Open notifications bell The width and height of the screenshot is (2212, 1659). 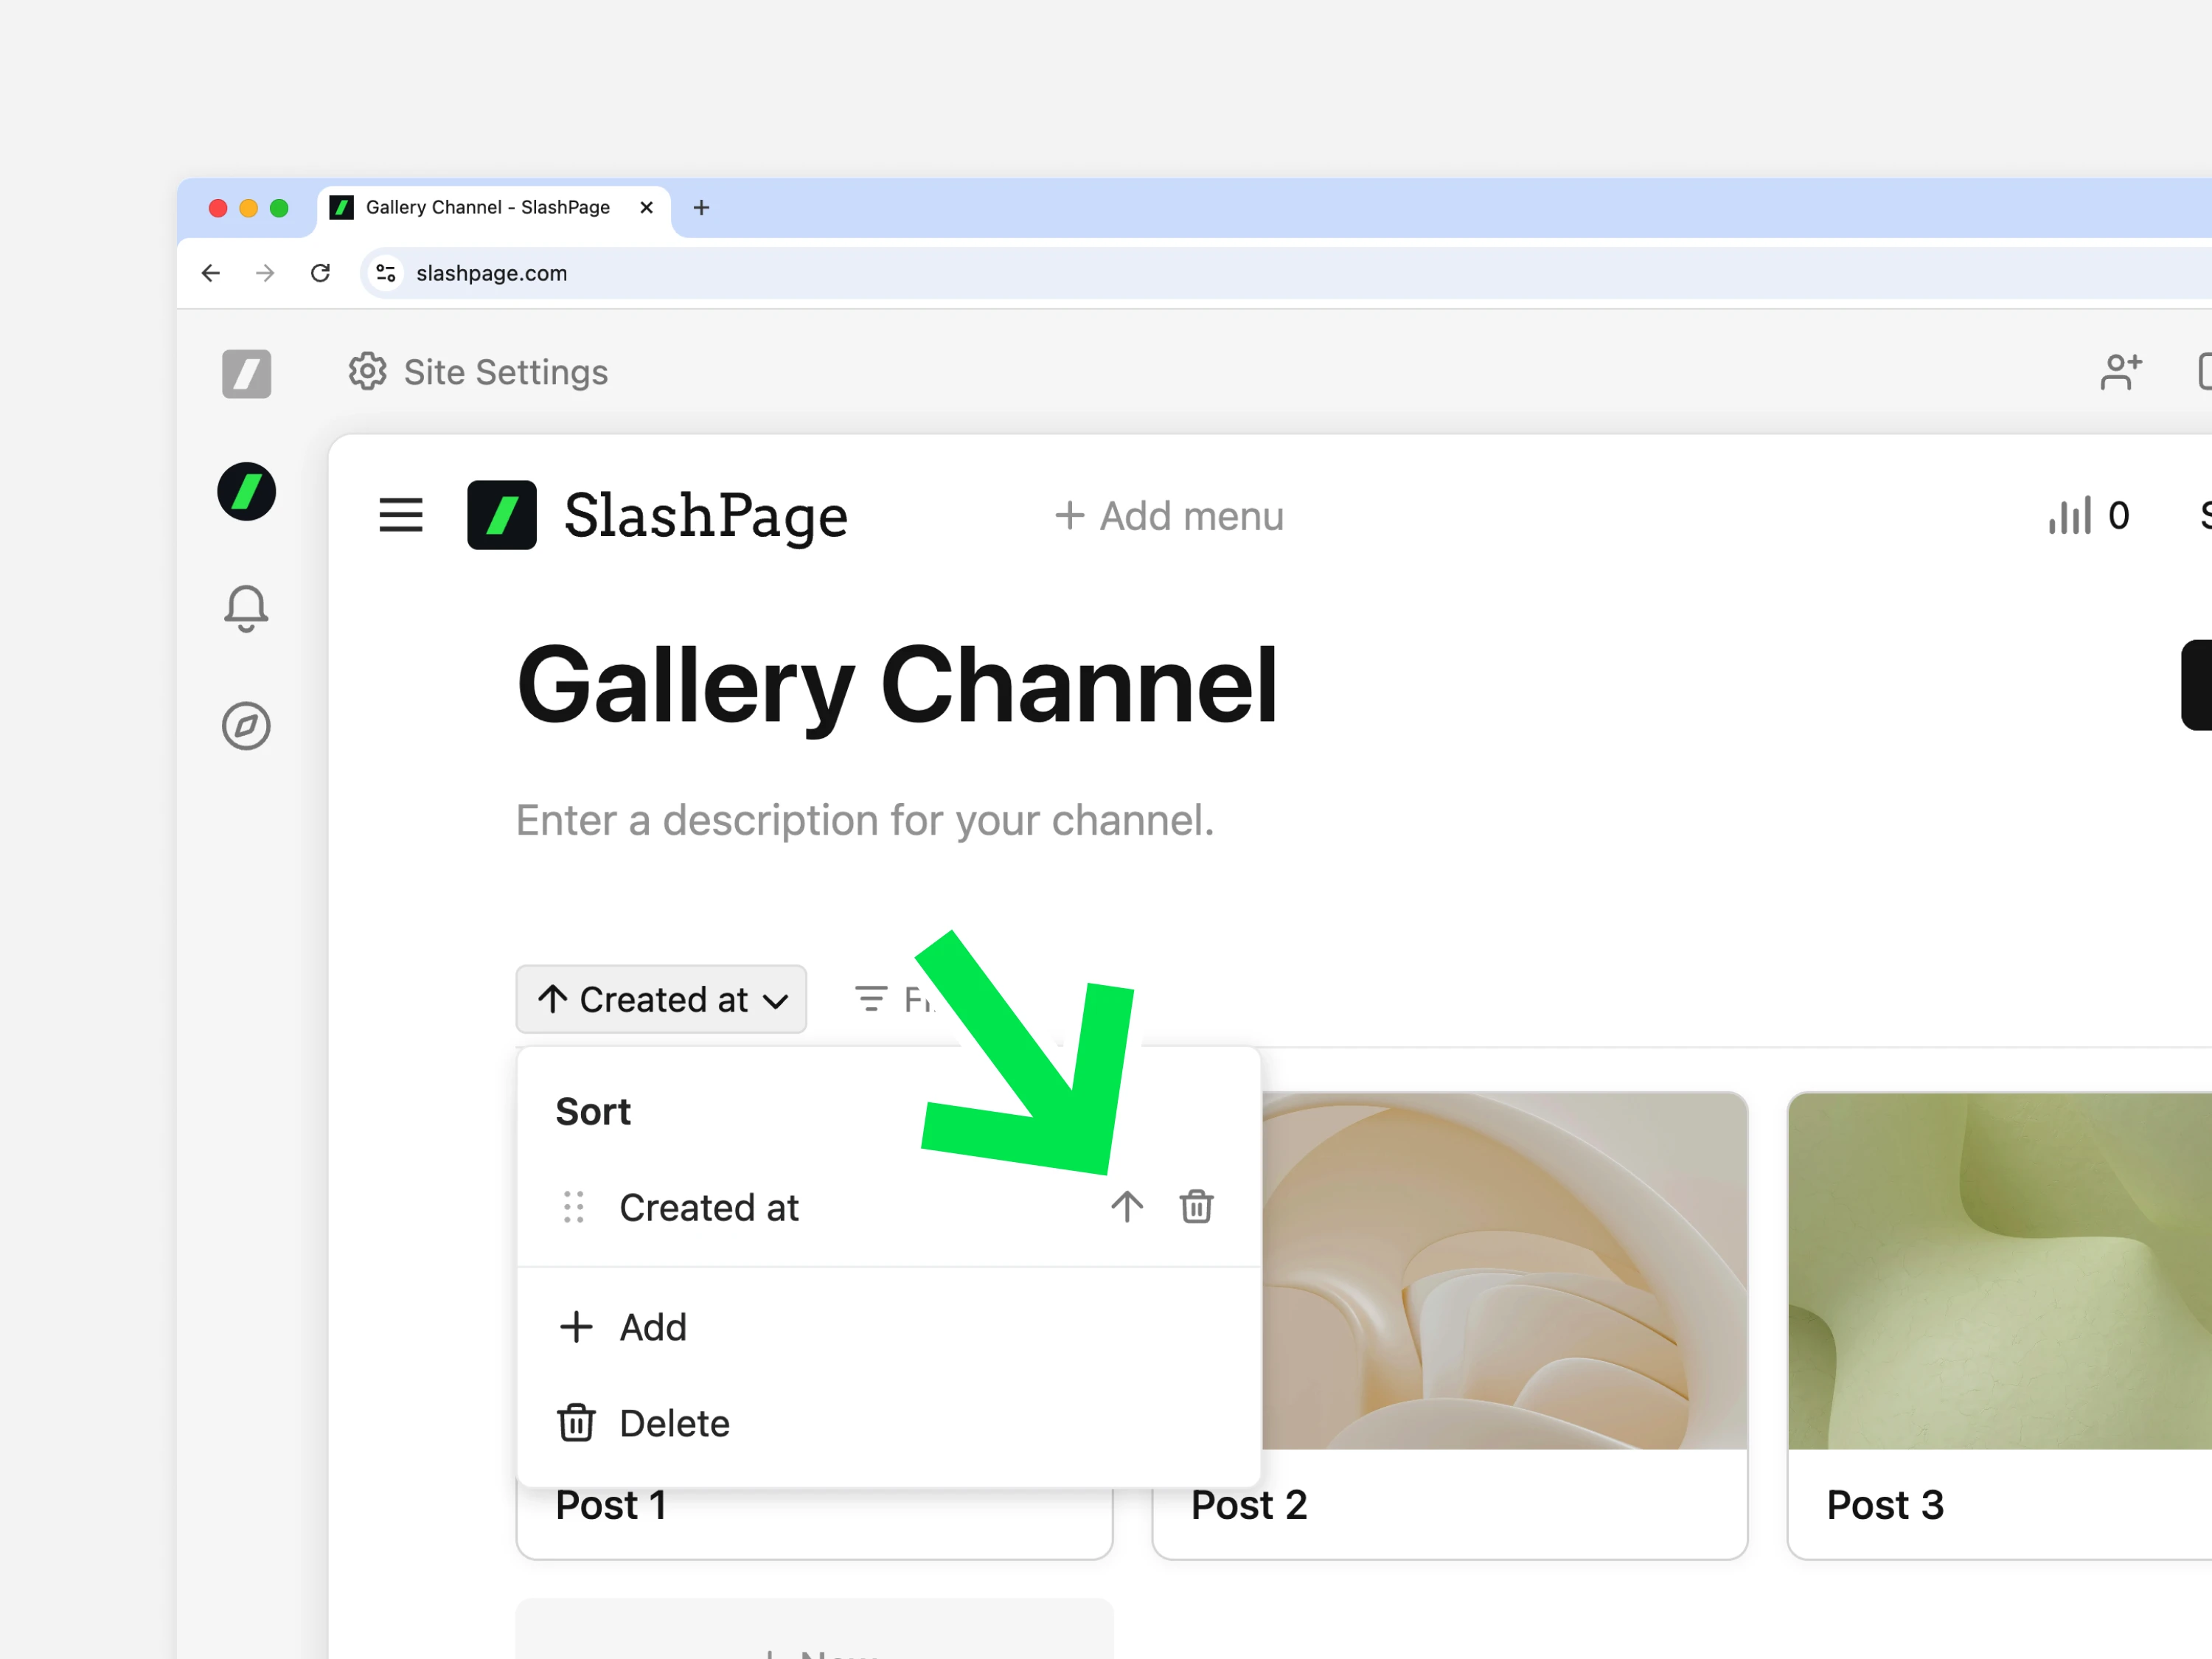coord(246,608)
